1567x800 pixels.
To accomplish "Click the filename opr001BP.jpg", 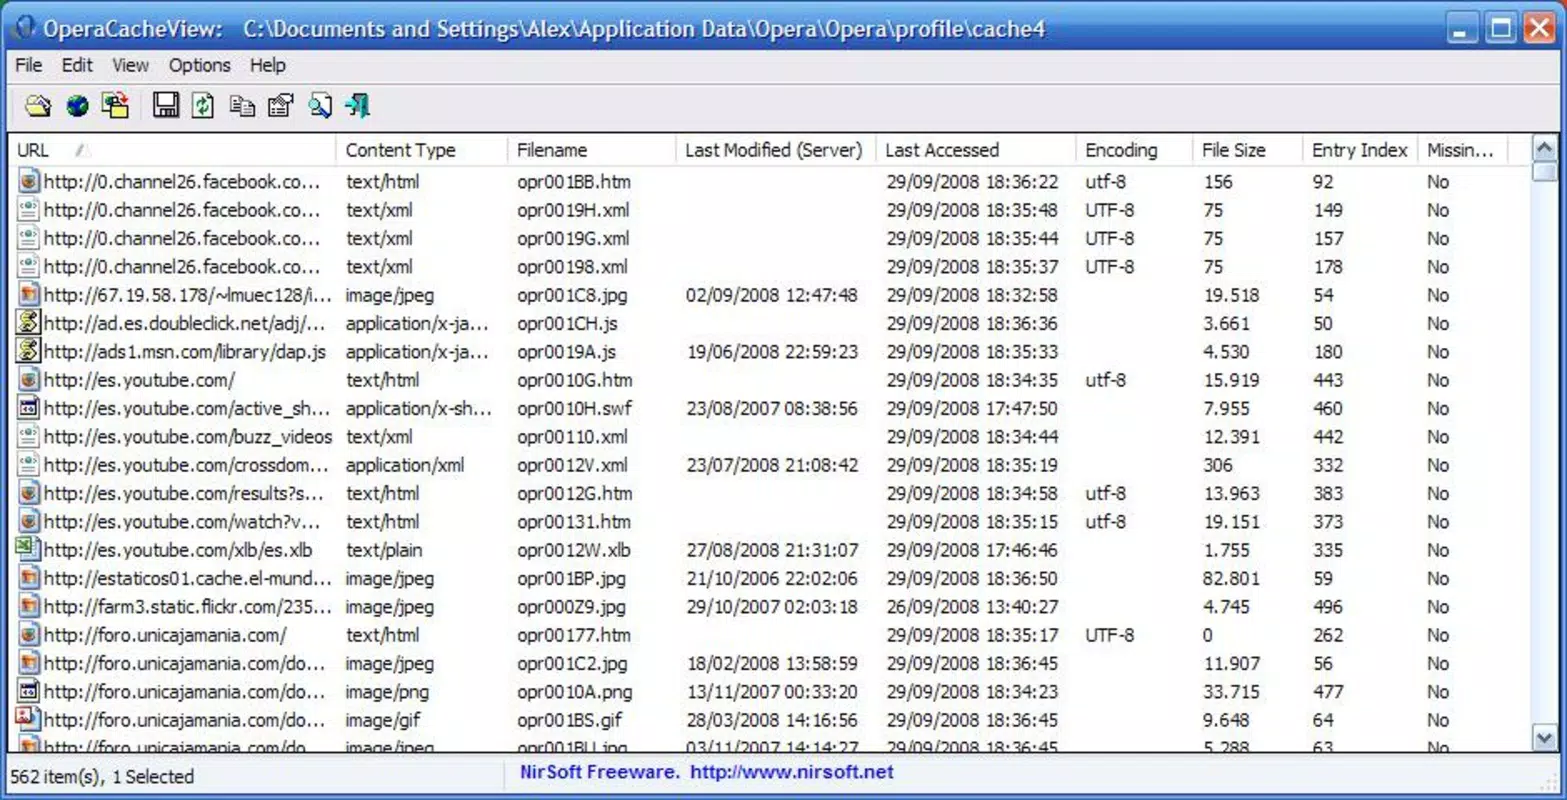I will pos(572,578).
